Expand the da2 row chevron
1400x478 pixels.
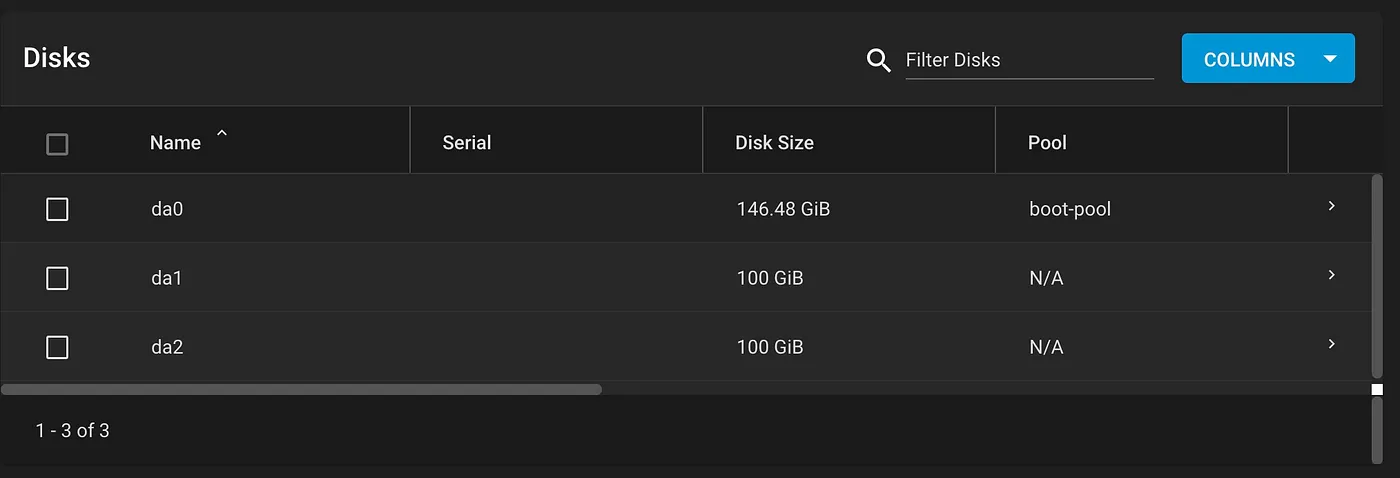(x=1331, y=343)
